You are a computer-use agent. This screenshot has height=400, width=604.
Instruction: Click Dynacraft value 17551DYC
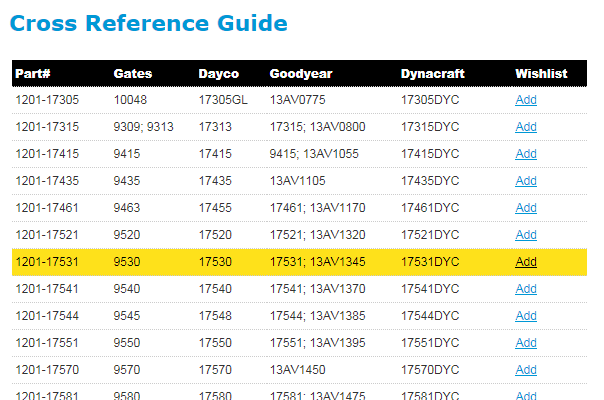(430, 343)
